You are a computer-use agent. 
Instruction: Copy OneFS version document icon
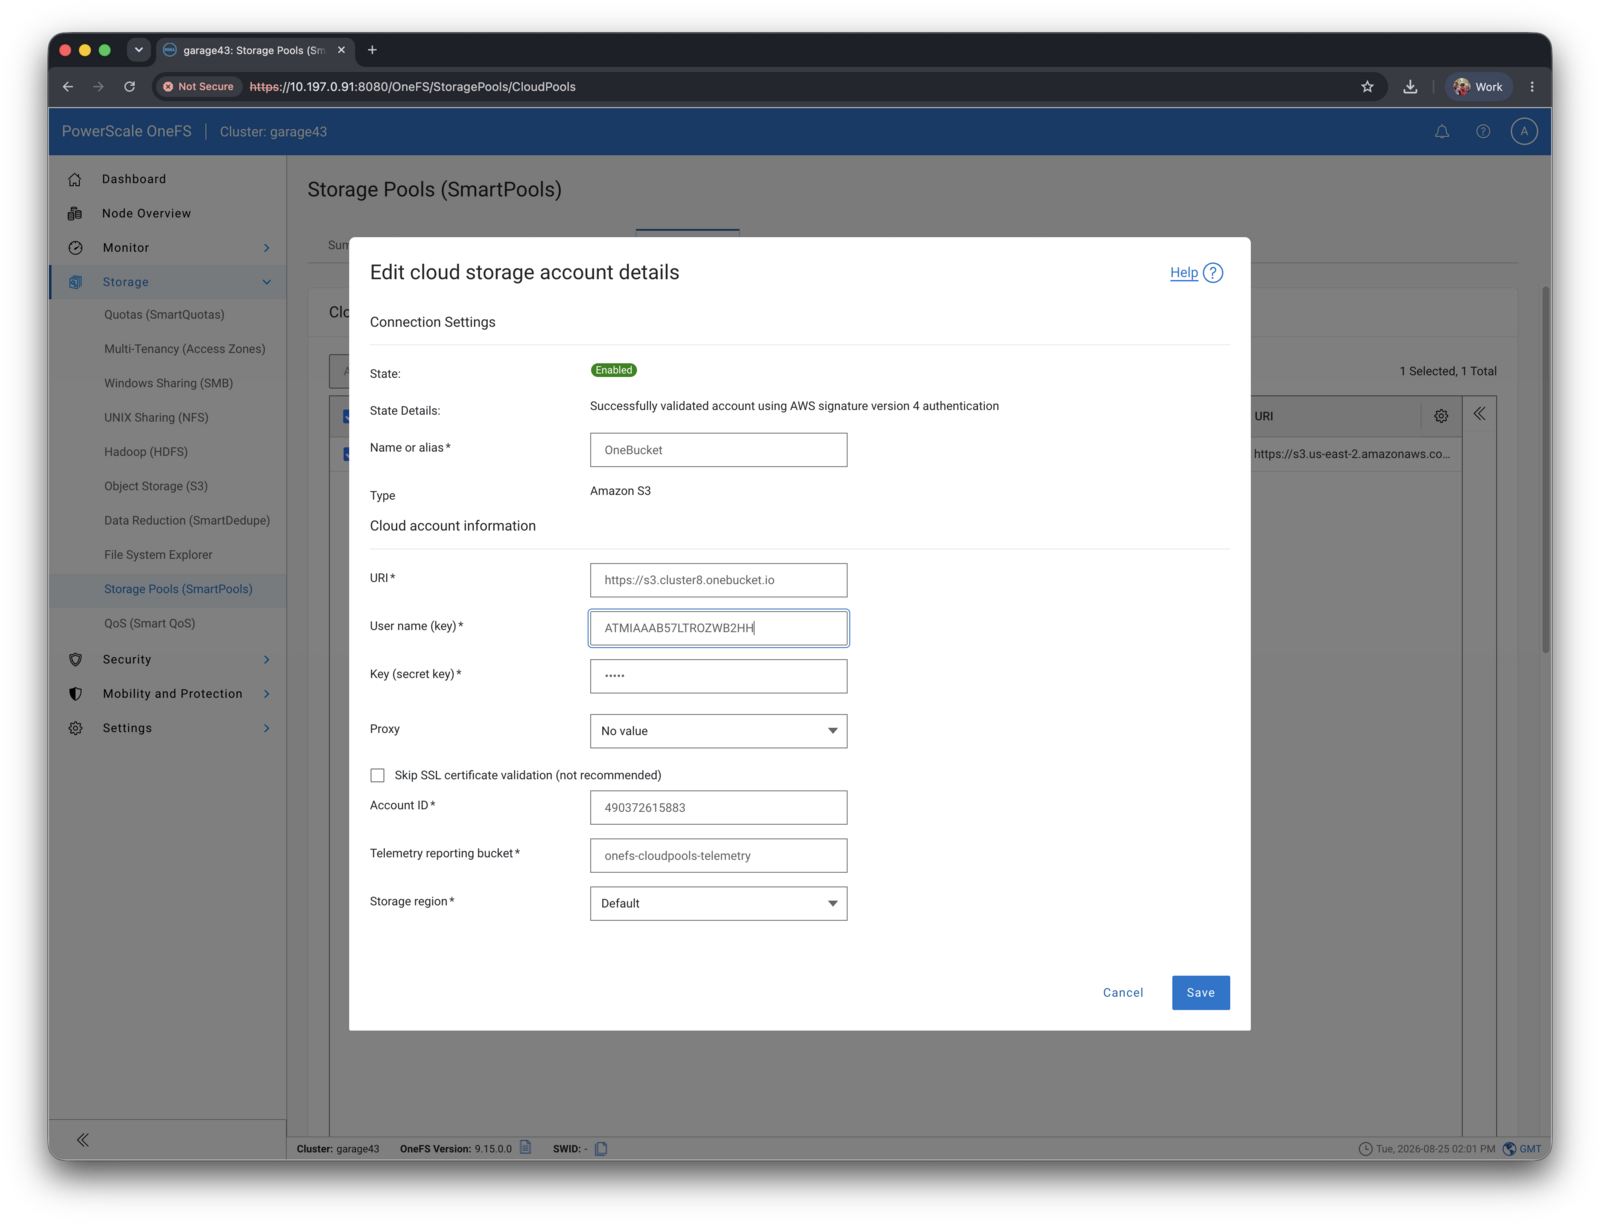[526, 1148]
